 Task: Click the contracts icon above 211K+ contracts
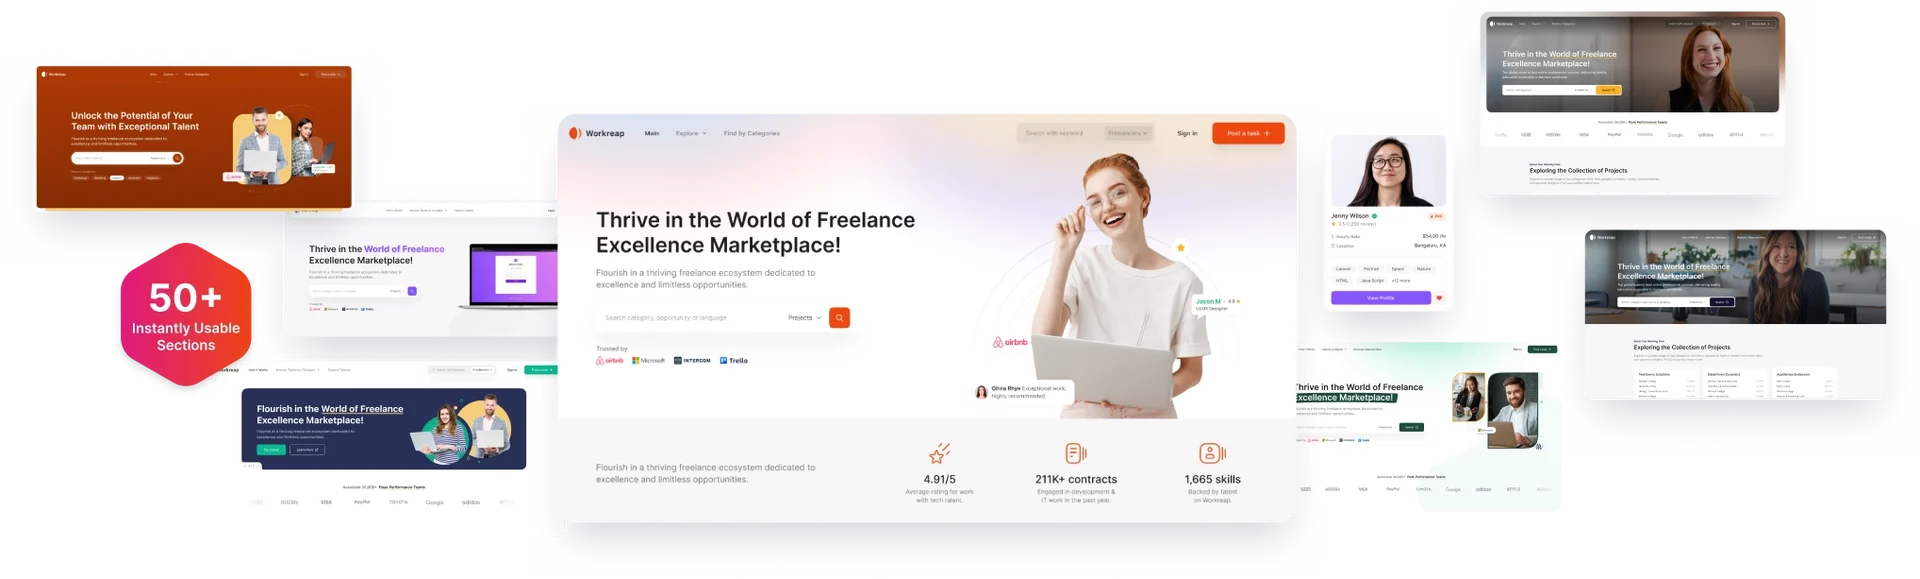click(1076, 454)
